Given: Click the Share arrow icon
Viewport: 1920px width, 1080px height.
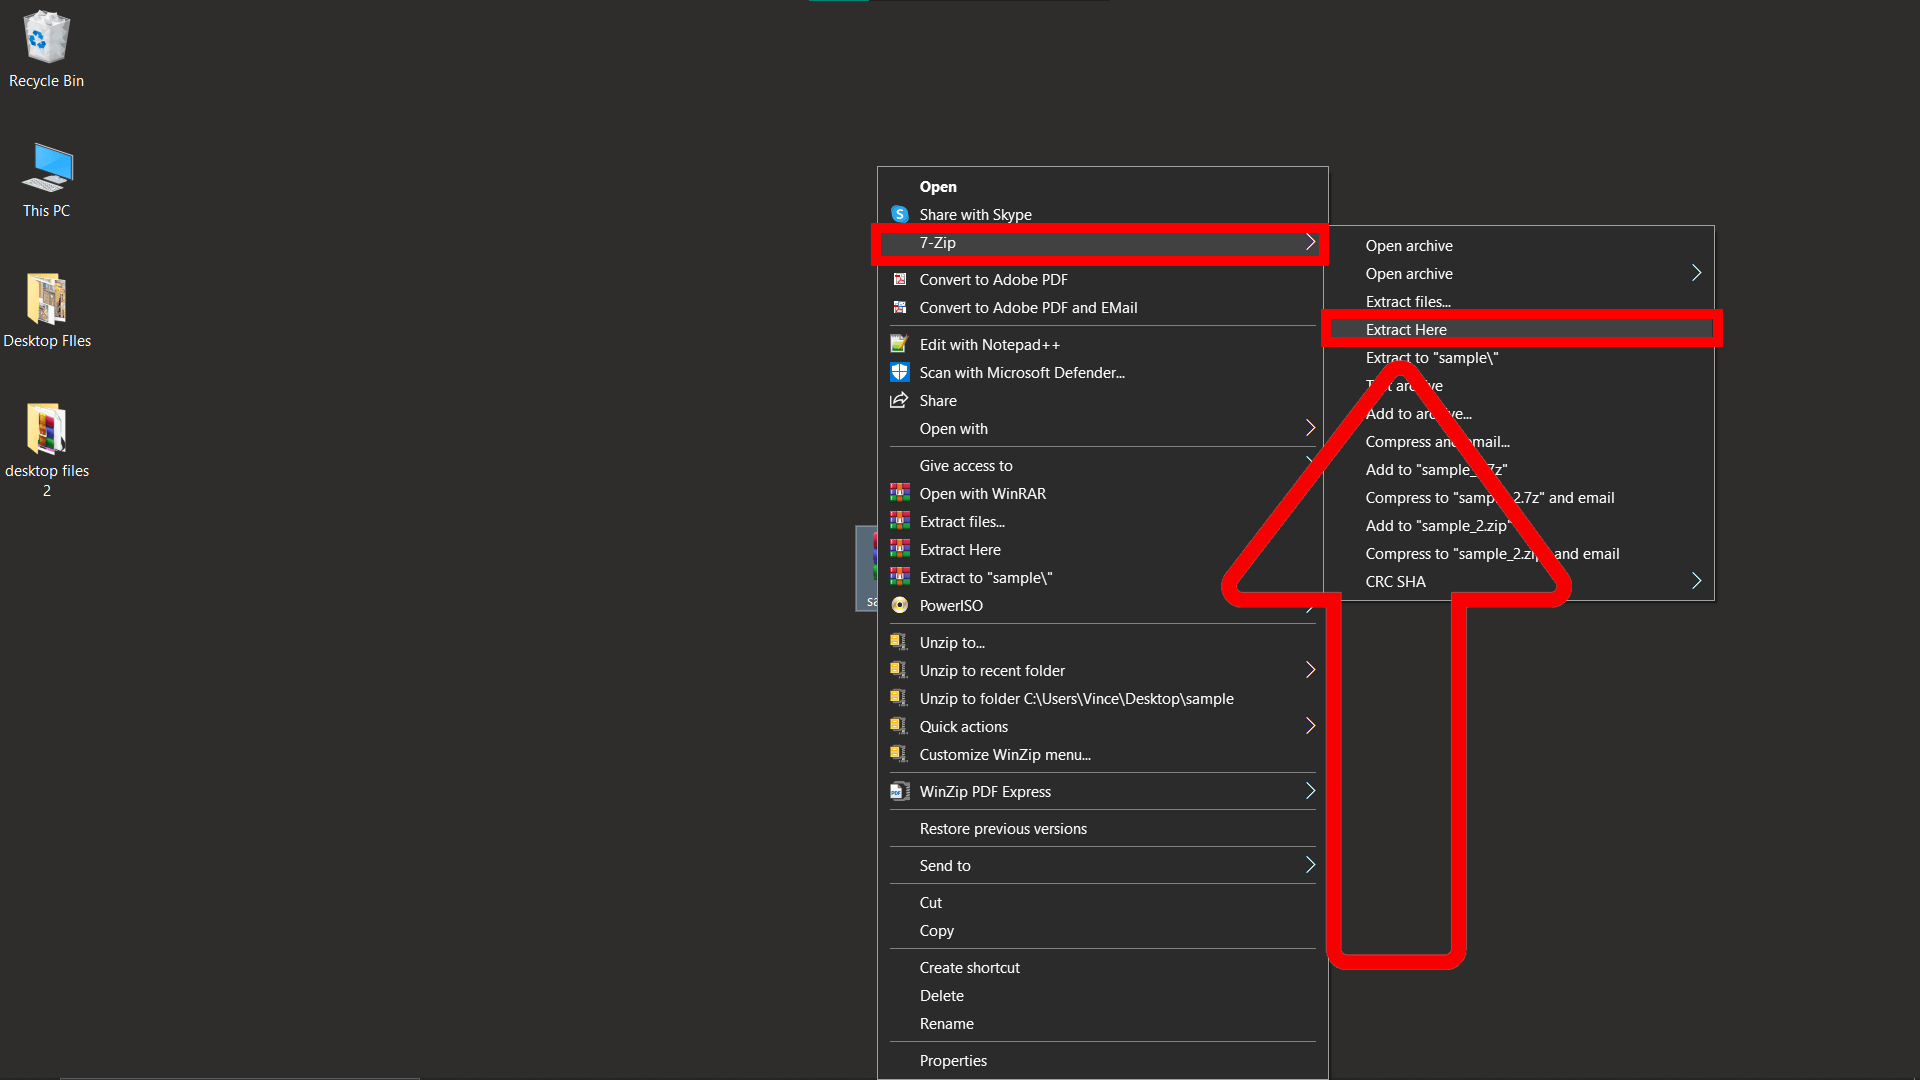Looking at the screenshot, I should [899, 400].
